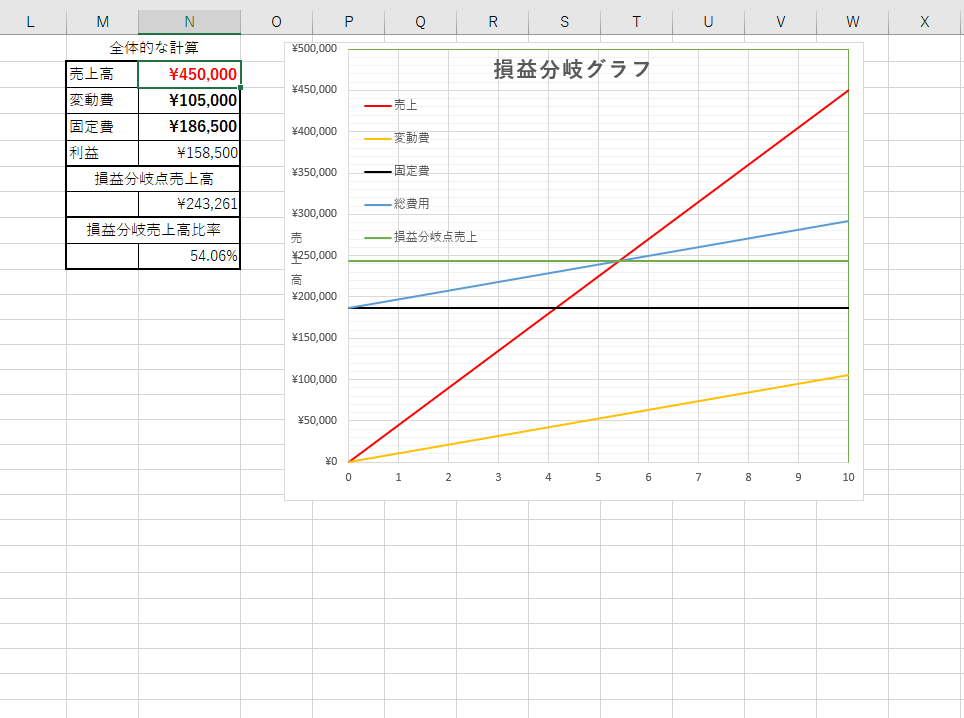Click the ¥100,000 axis label
Image resolution: width=964 pixels, height=718 pixels.
click(x=314, y=379)
